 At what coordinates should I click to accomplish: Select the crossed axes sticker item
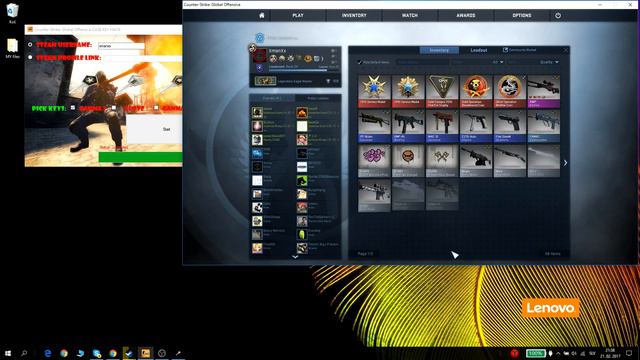[442, 160]
